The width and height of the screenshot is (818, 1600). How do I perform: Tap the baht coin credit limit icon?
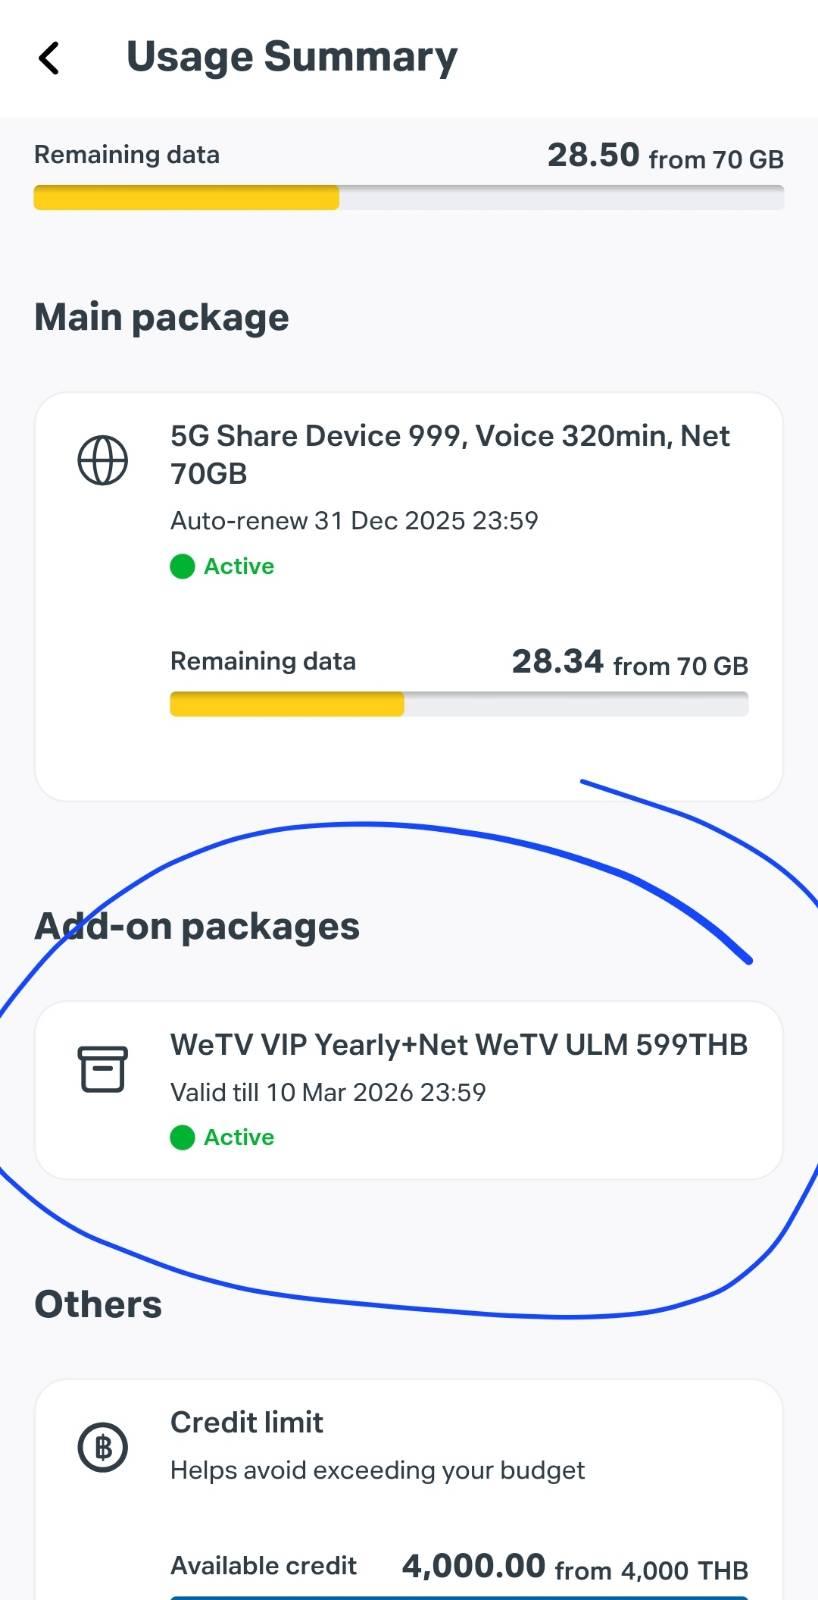(x=103, y=1447)
